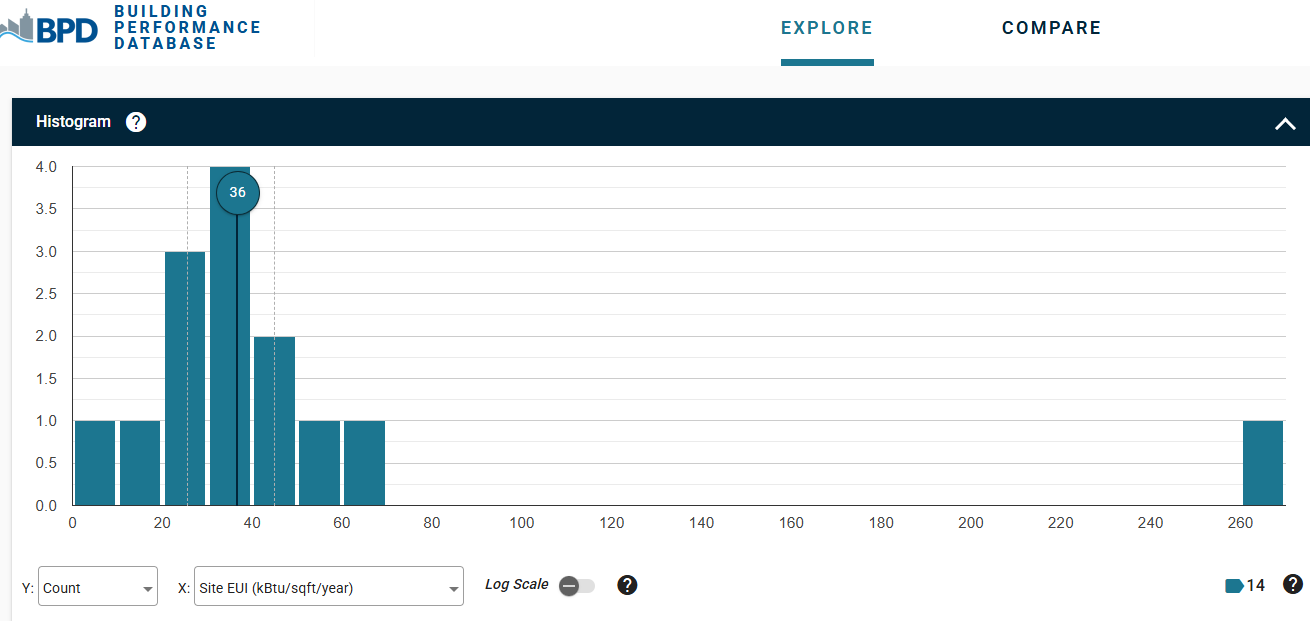Collapse the Histogram panel chevron
The height and width of the screenshot is (621, 1310).
click(x=1285, y=123)
